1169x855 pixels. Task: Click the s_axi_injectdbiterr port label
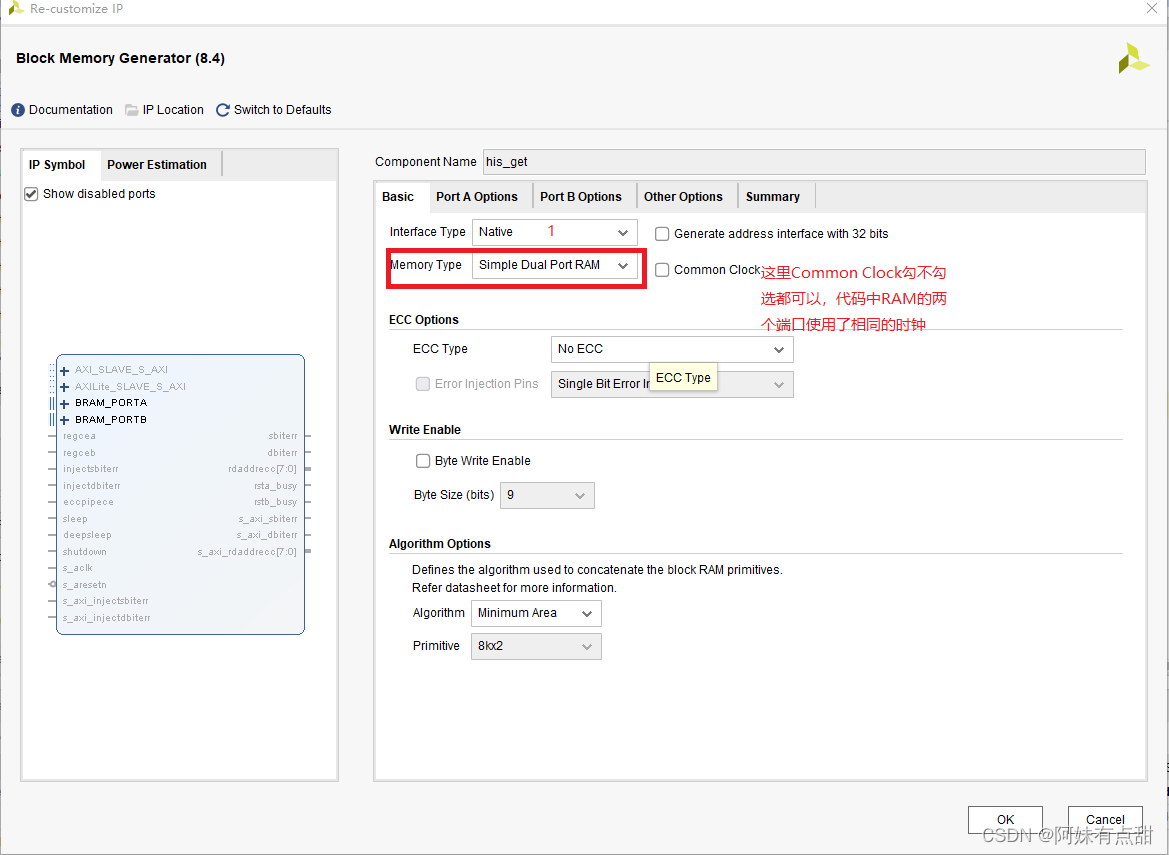(107, 618)
